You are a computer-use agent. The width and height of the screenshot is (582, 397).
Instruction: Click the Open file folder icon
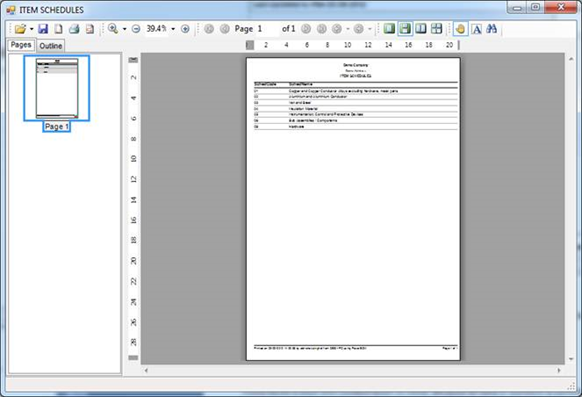20,29
